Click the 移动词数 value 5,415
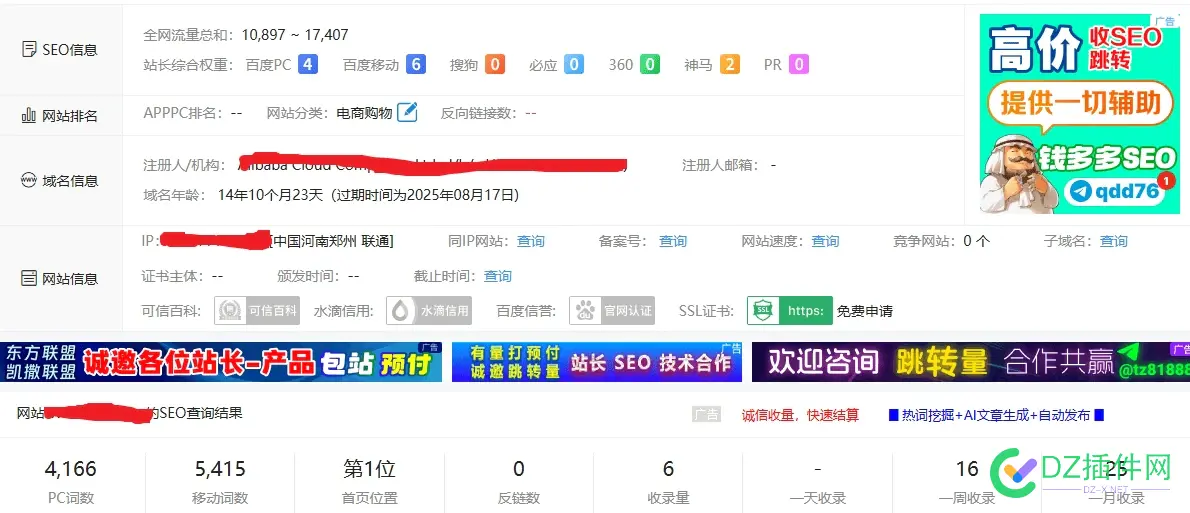 tap(220, 469)
